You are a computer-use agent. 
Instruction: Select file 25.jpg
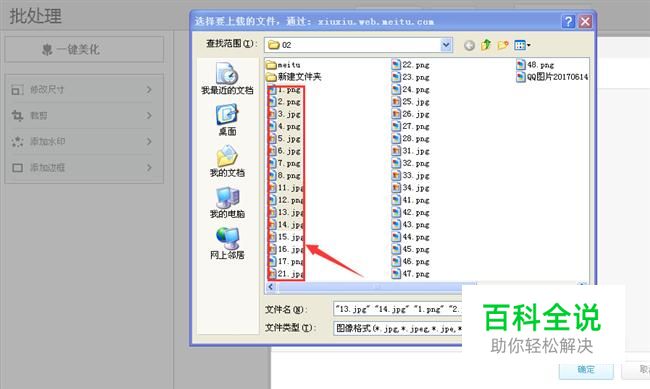411,102
